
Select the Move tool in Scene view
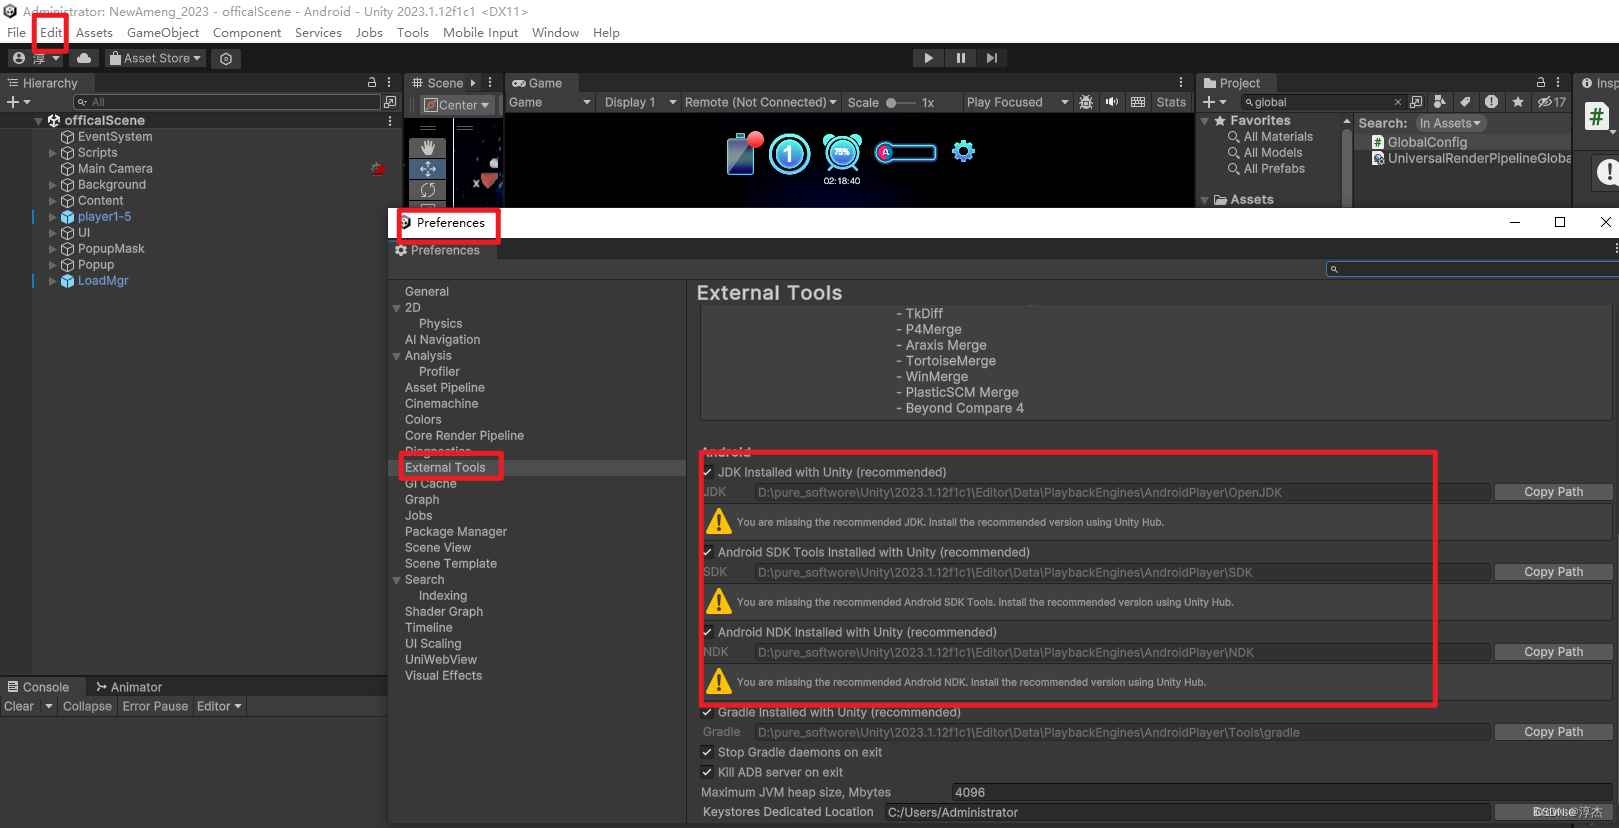[x=428, y=169]
